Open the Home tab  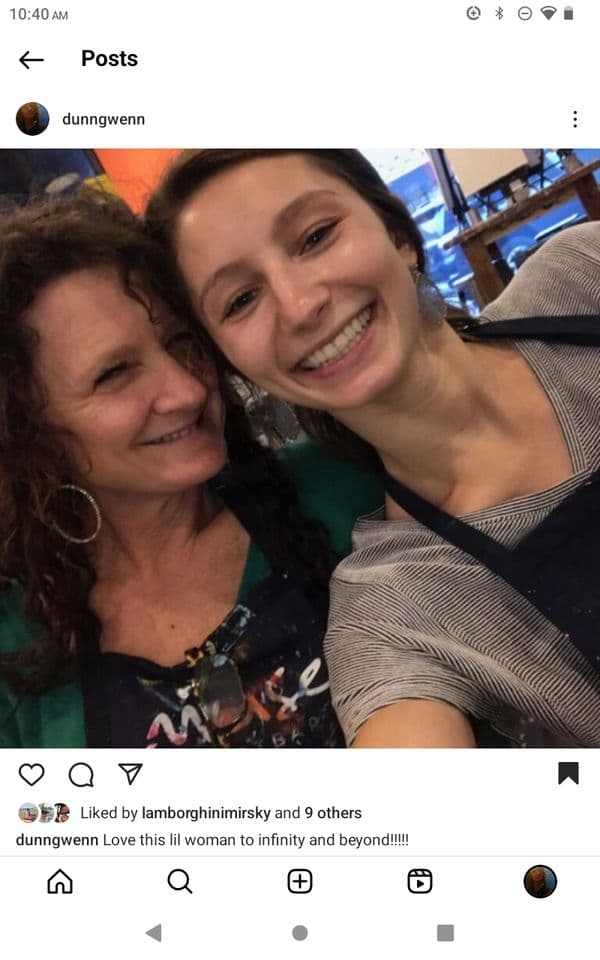pyautogui.click(x=60, y=882)
